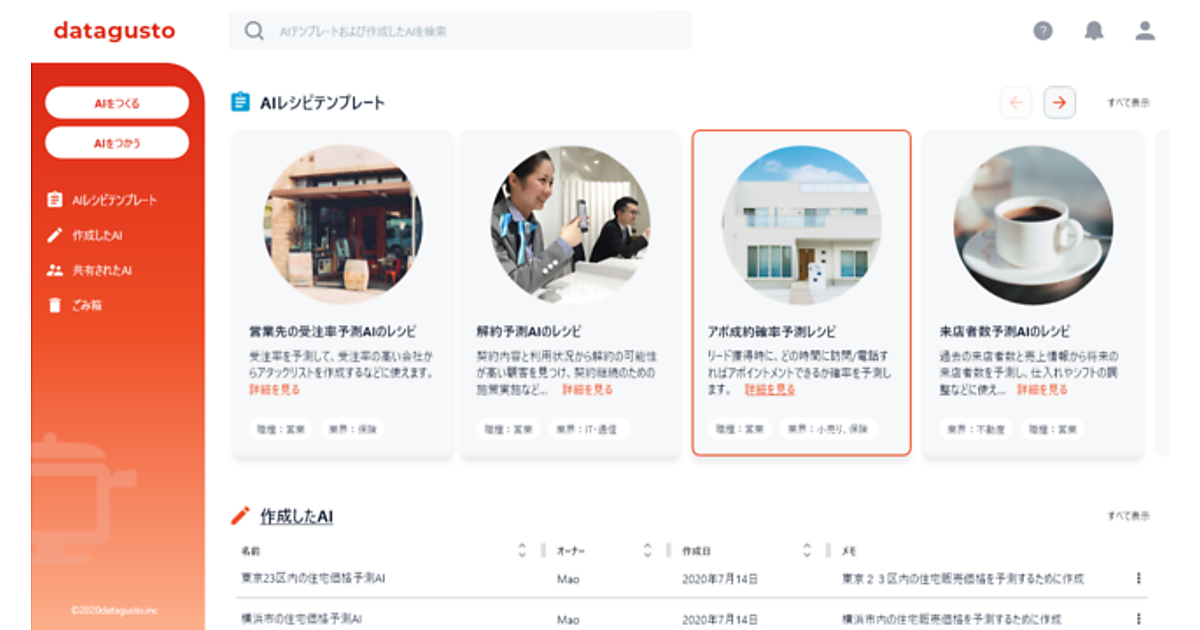The height and width of the screenshot is (630, 1200).
Task: Sort the table by オーナー column
Action: click(x=647, y=551)
